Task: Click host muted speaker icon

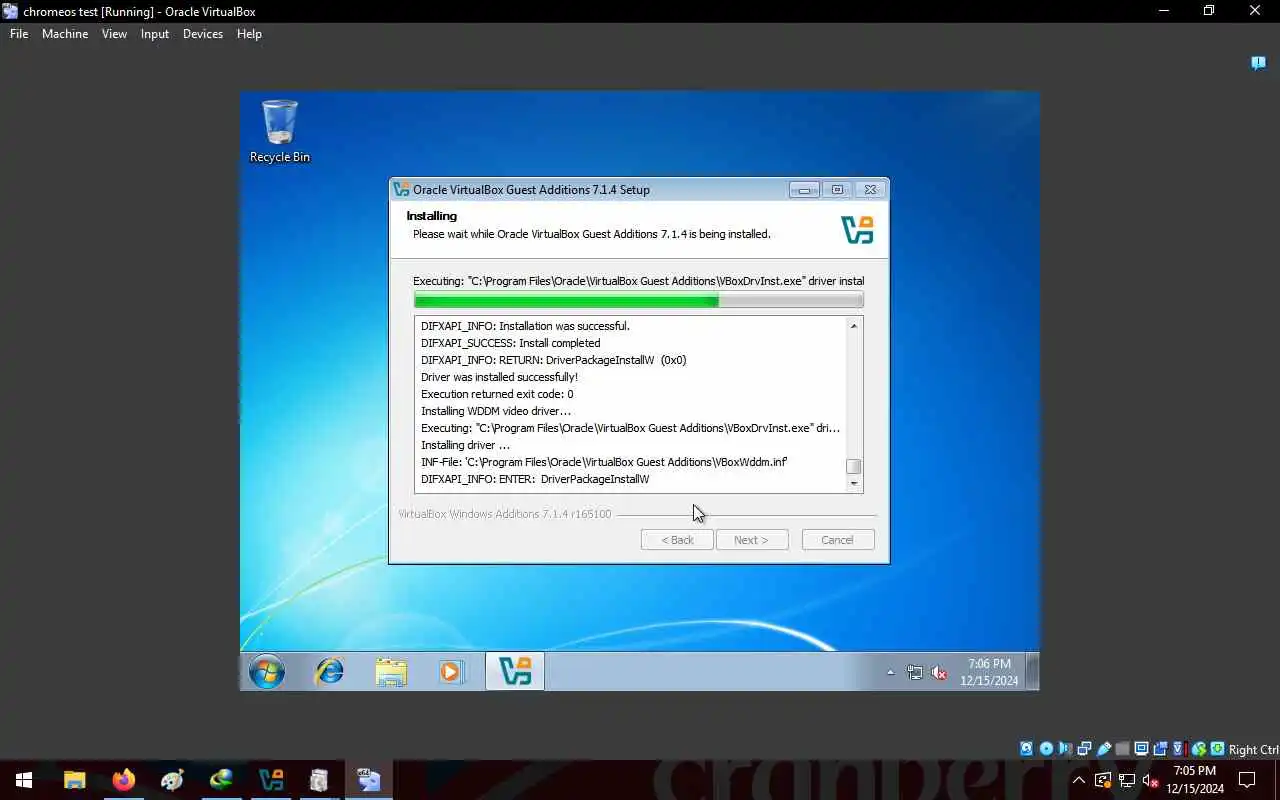Action: tap(1152, 780)
